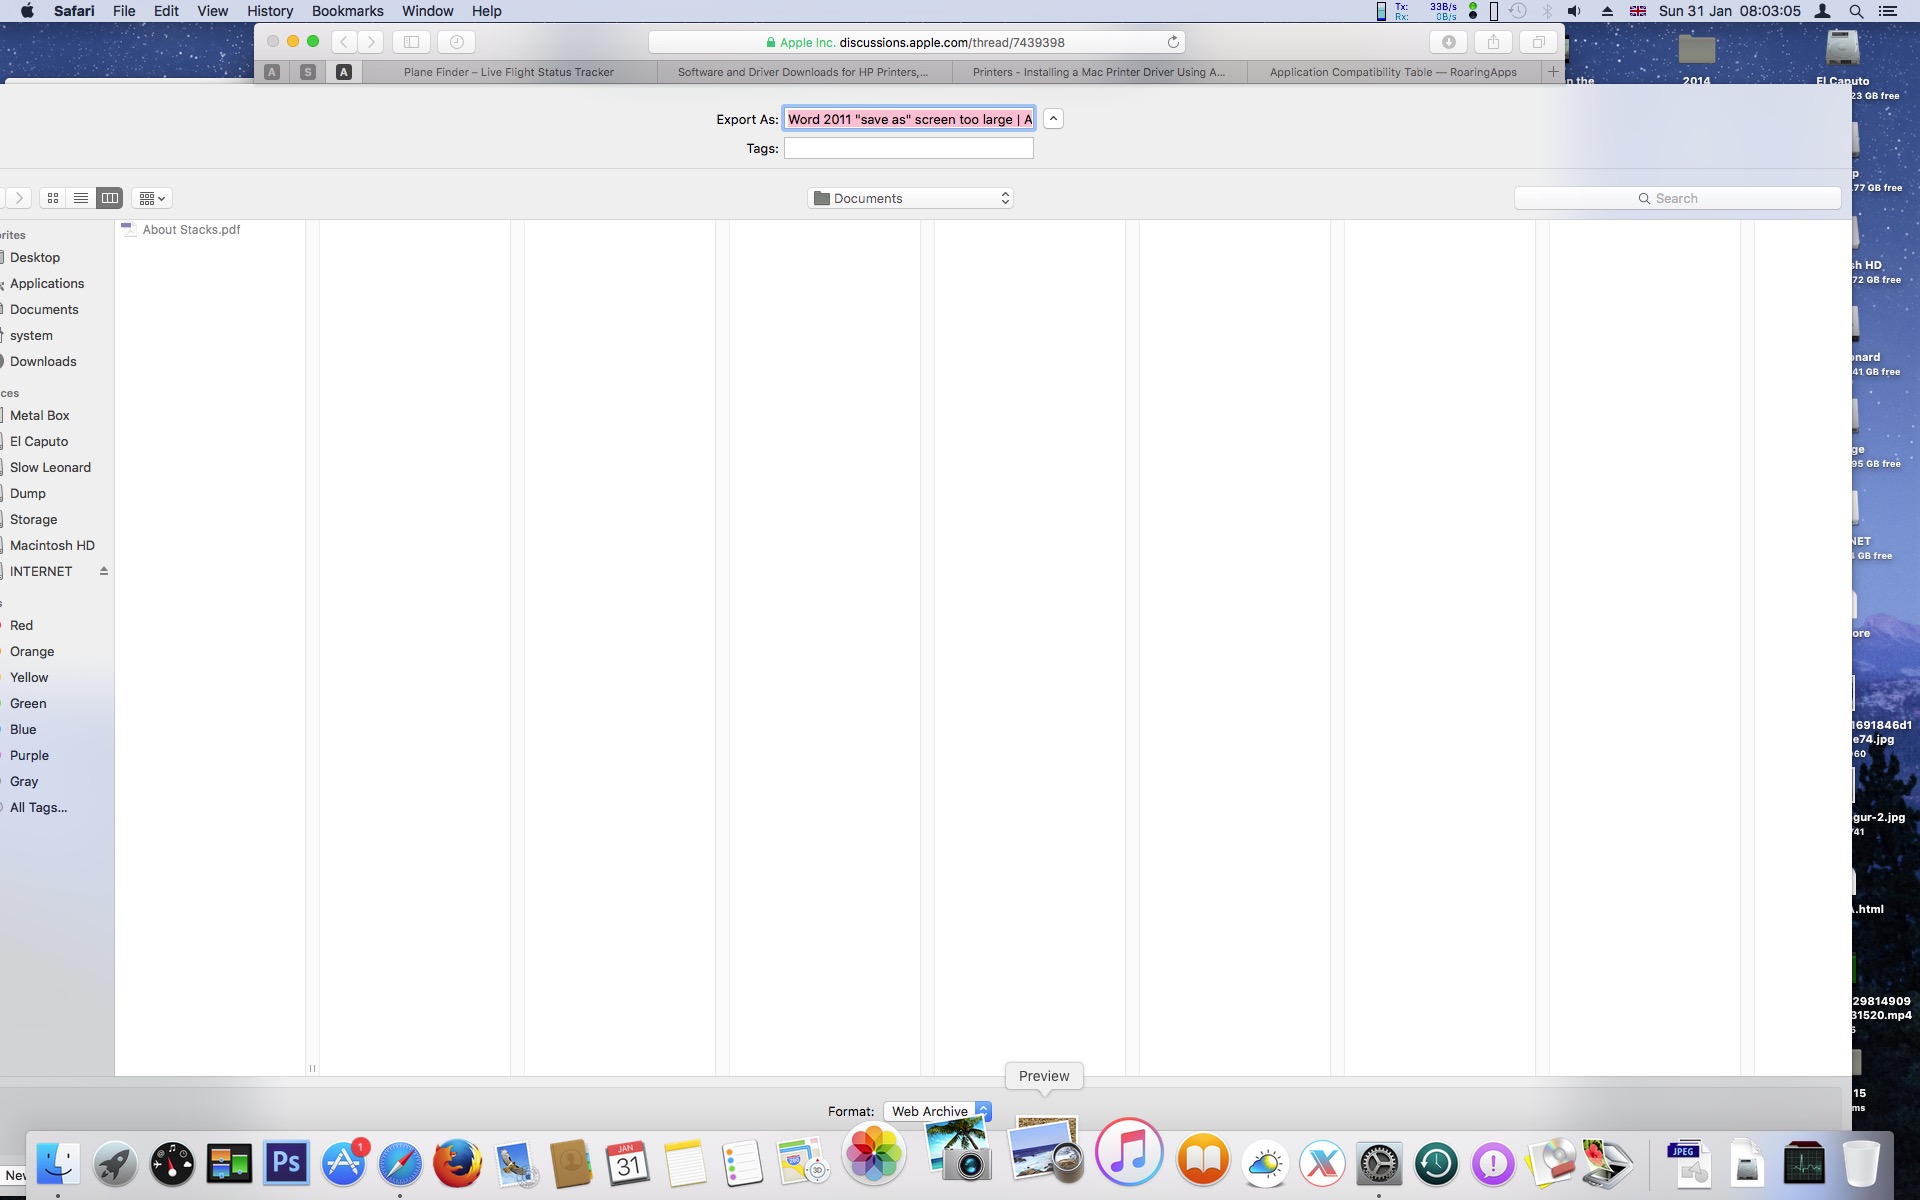Select About Stacks.pdf file
The image size is (1920, 1200).
pos(190,230)
